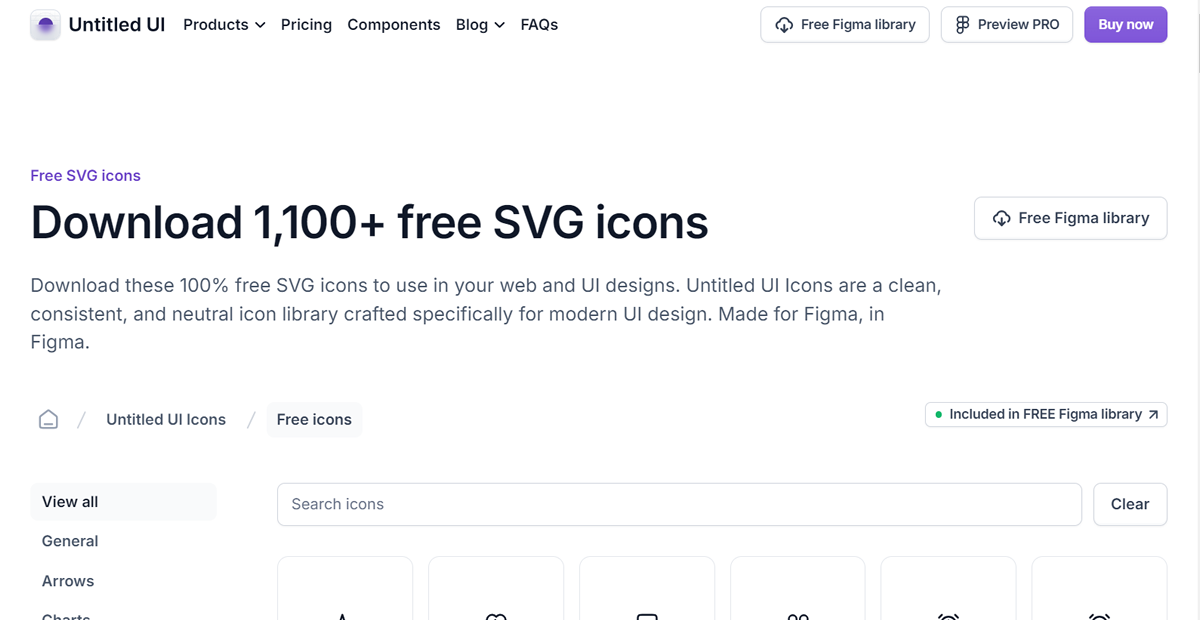Expand the Blog dropdown menu

coord(480,24)
